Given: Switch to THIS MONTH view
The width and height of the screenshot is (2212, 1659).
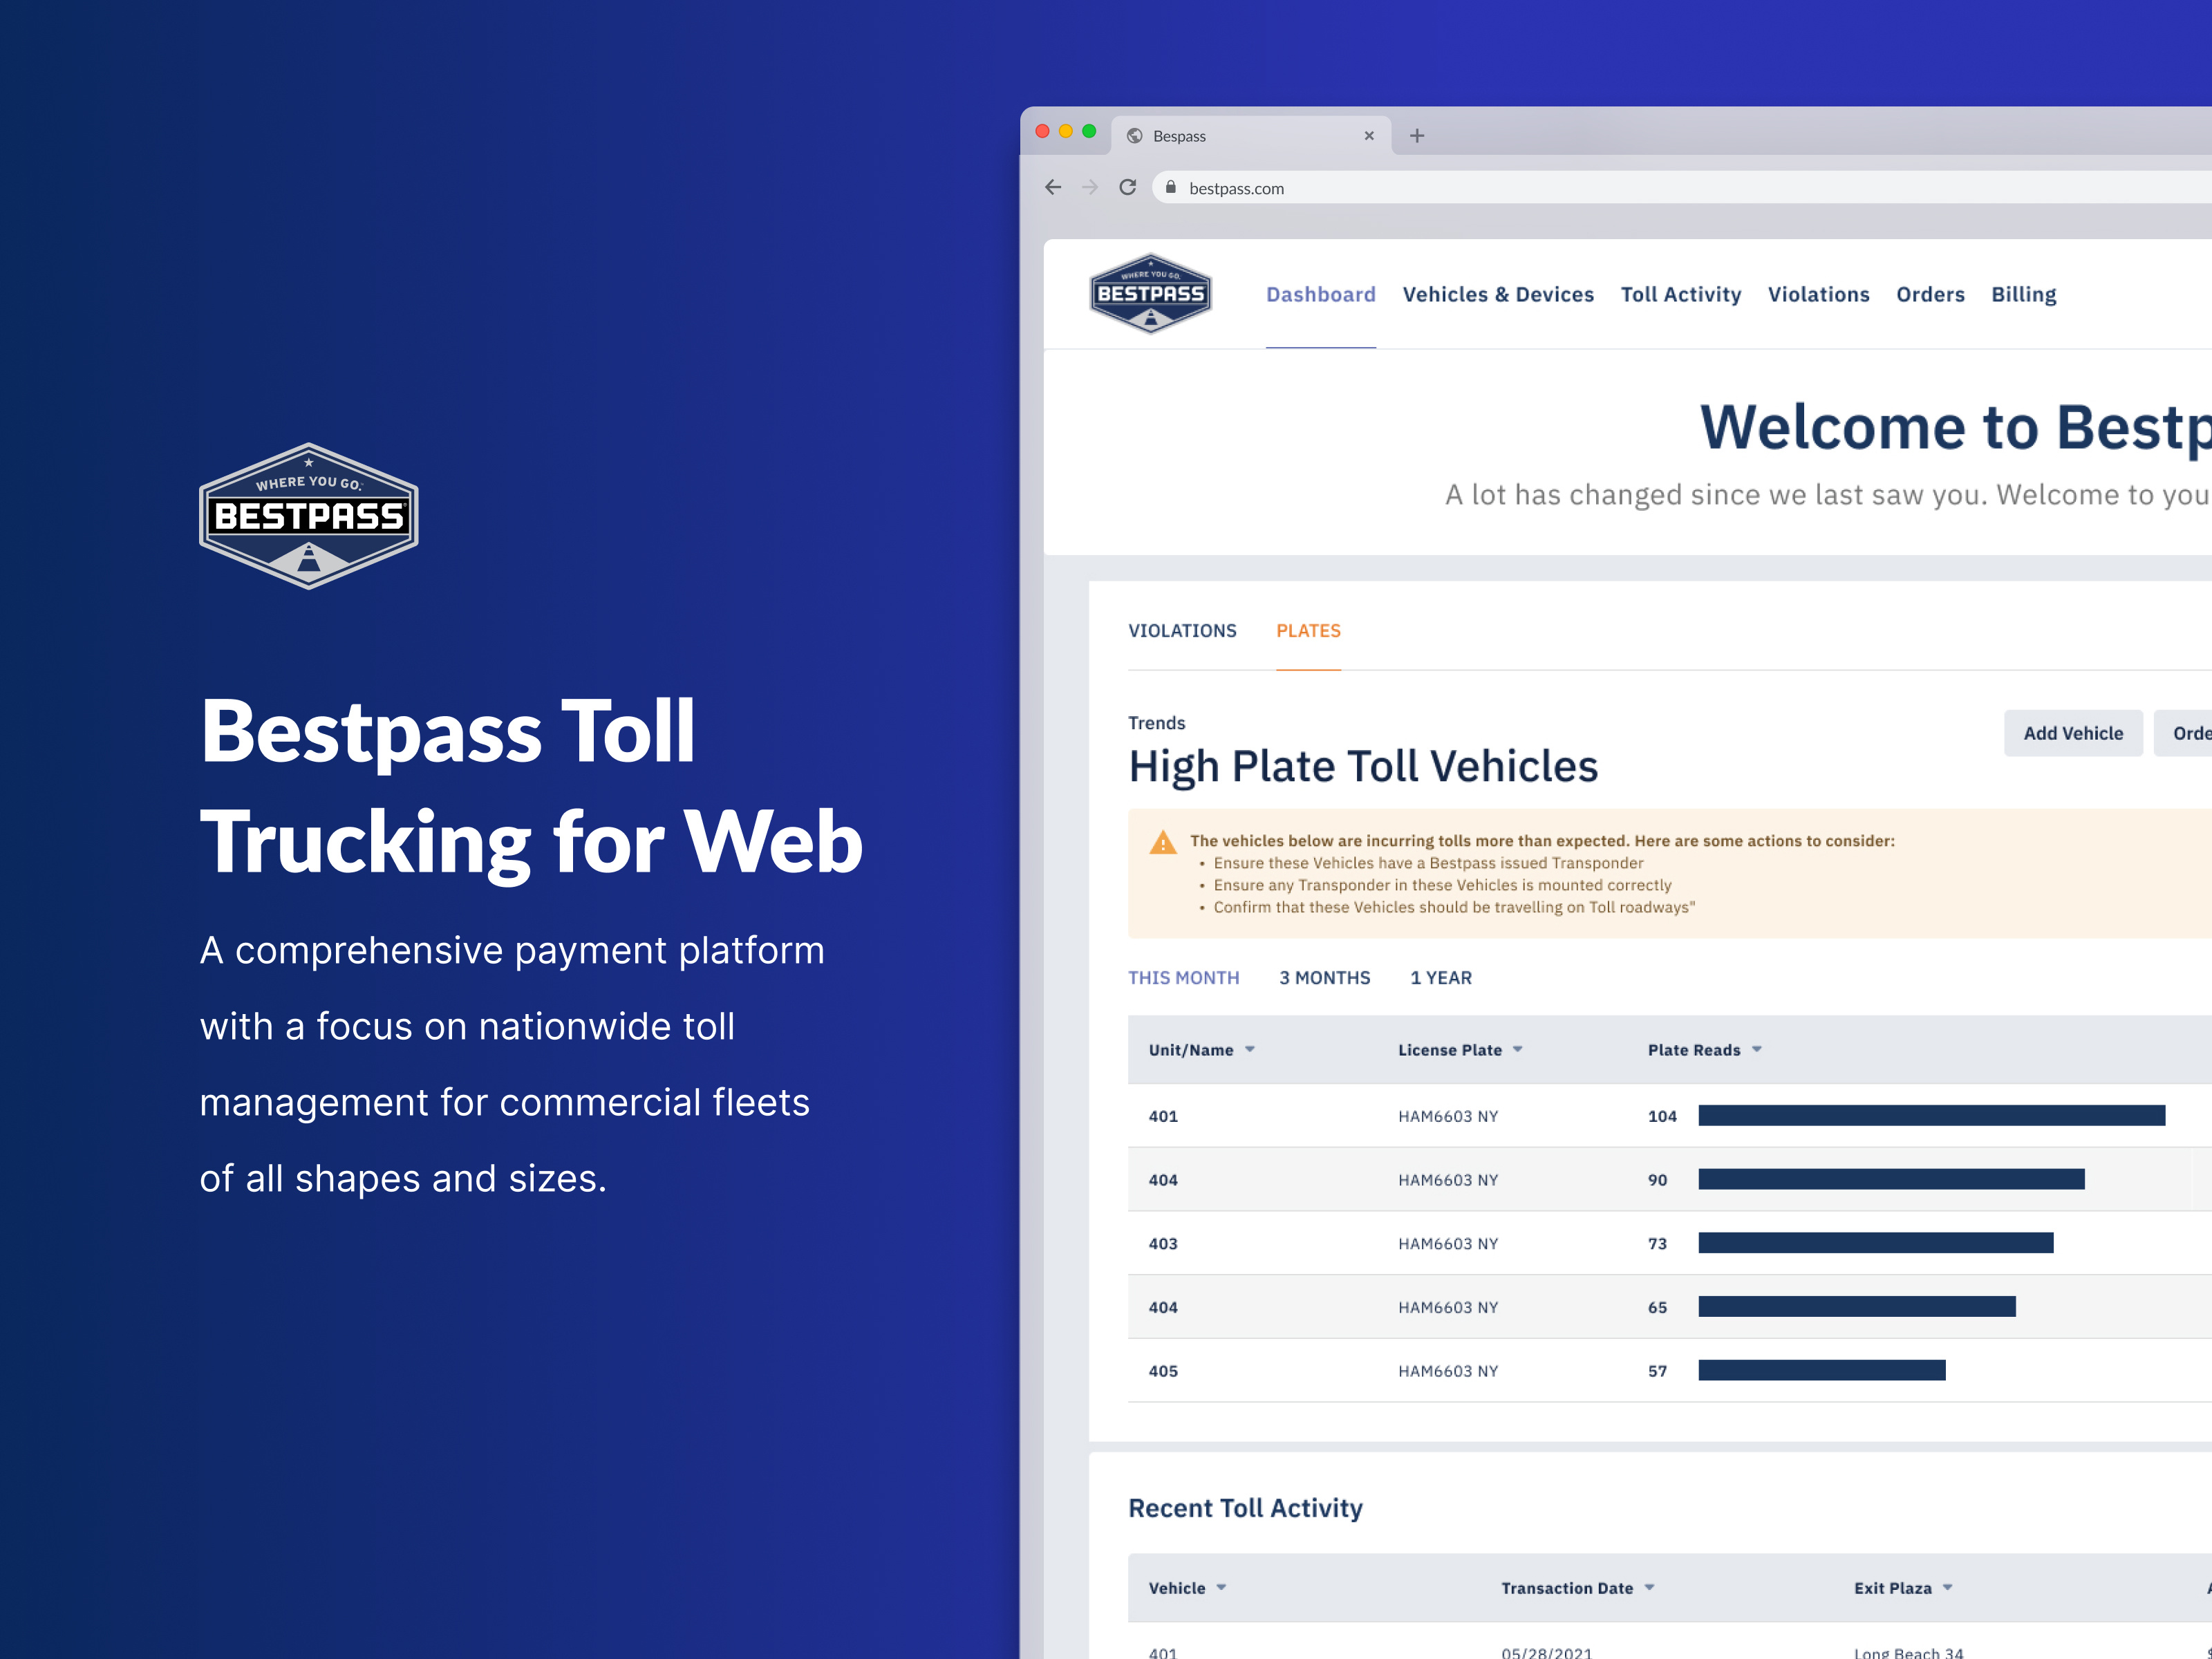Looking at the screenshot, I should (x=1184, y=977).
